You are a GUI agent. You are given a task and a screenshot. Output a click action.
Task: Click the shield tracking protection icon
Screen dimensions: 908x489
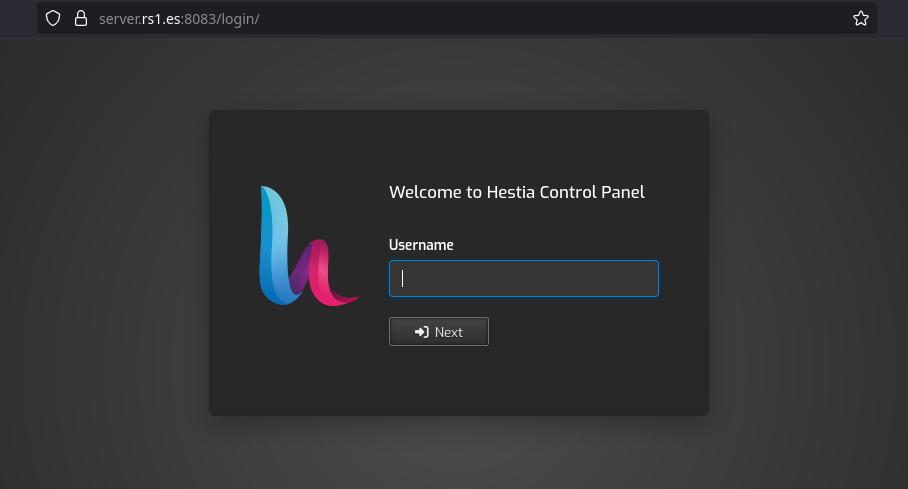click(x=53, y=19)
